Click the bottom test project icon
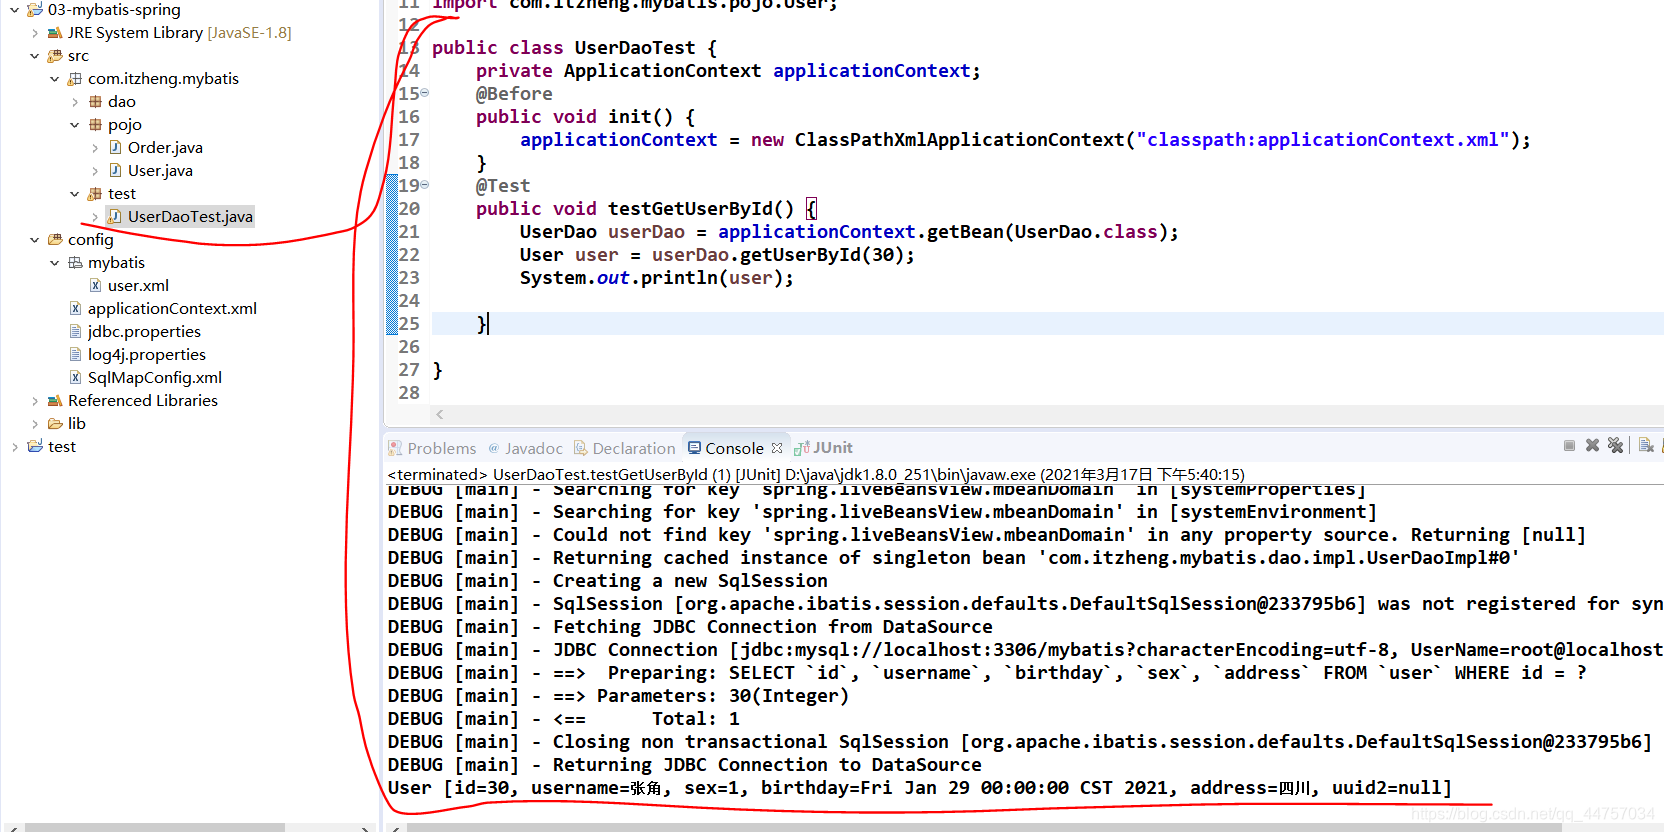1664x832 pixels. pos(35,446)
